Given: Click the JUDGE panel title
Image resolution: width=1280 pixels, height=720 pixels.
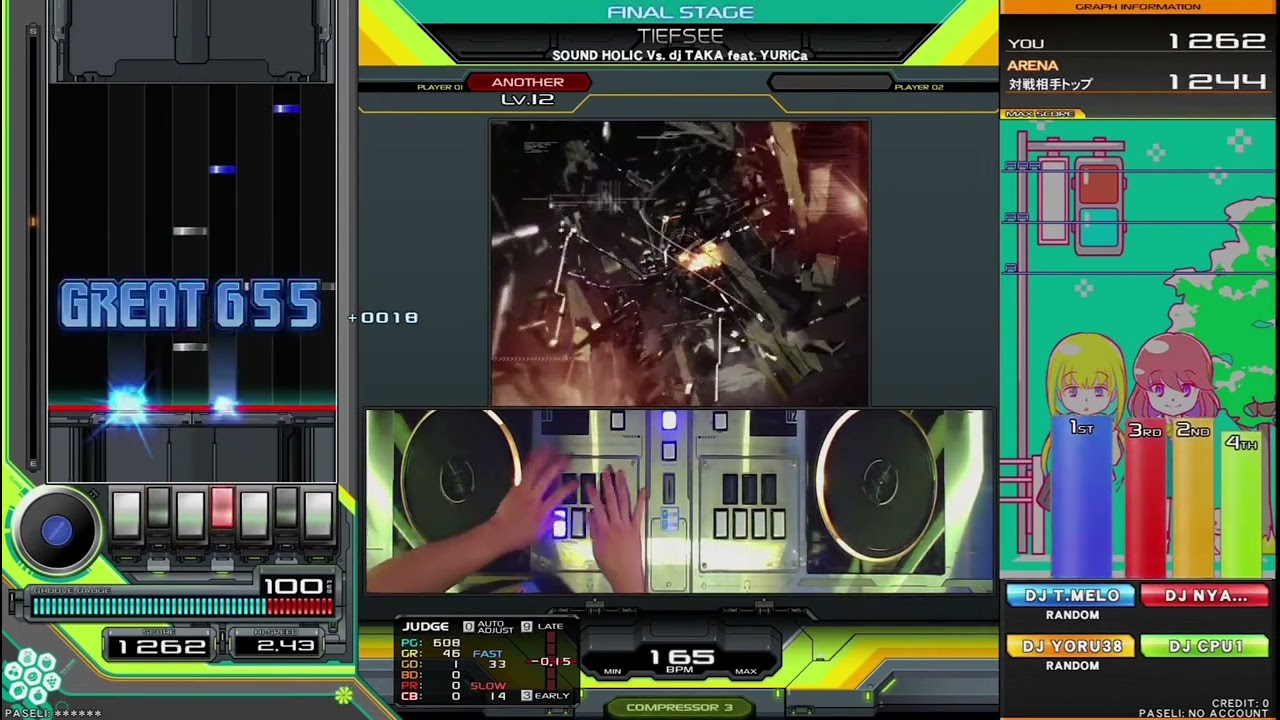Looking at the screenshot, I should click(426, 626).
